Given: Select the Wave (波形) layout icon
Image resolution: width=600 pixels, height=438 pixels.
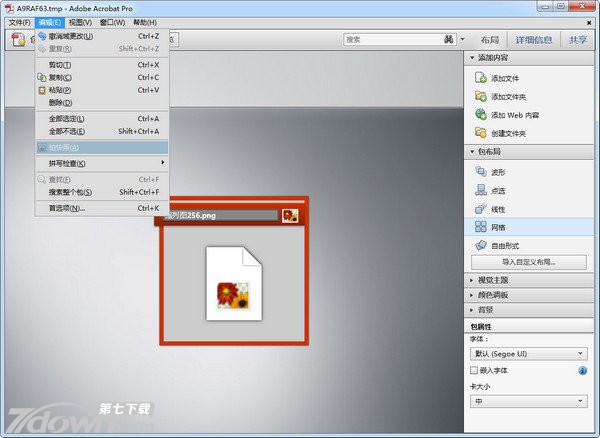Looking at the screenshot, I should [x=481, y=171].
